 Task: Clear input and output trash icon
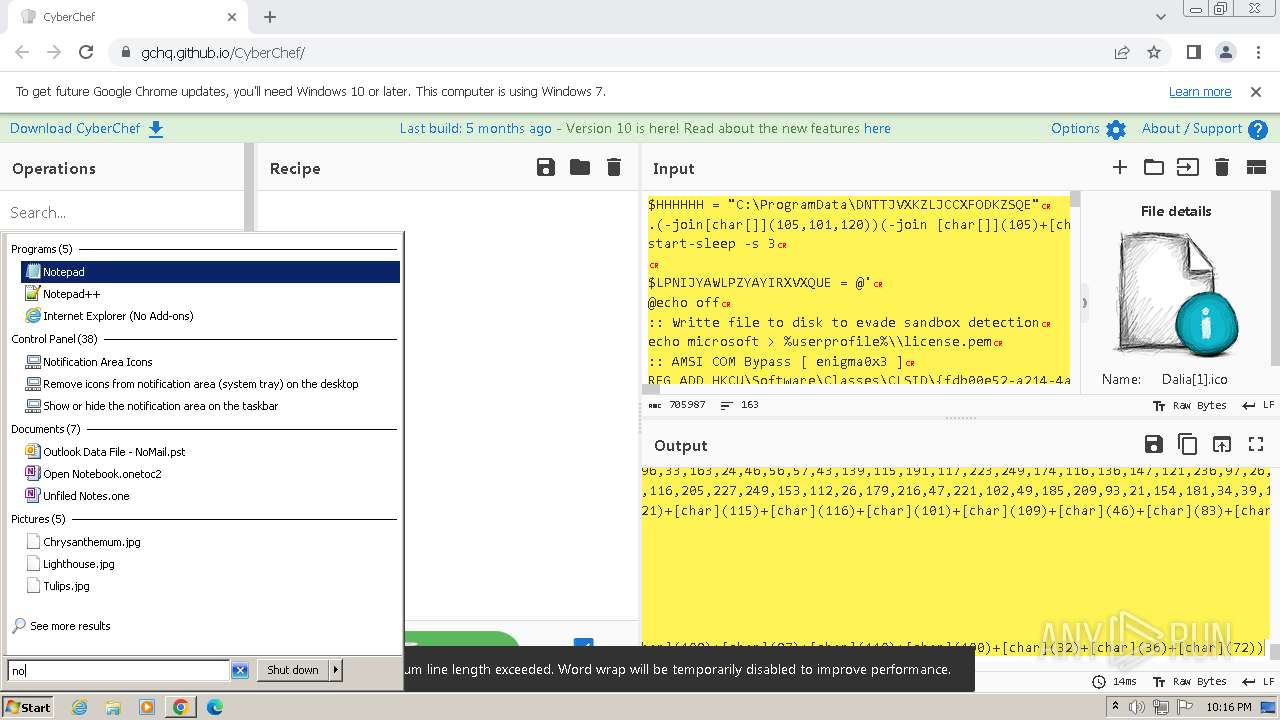click(x=1222, y=167)
